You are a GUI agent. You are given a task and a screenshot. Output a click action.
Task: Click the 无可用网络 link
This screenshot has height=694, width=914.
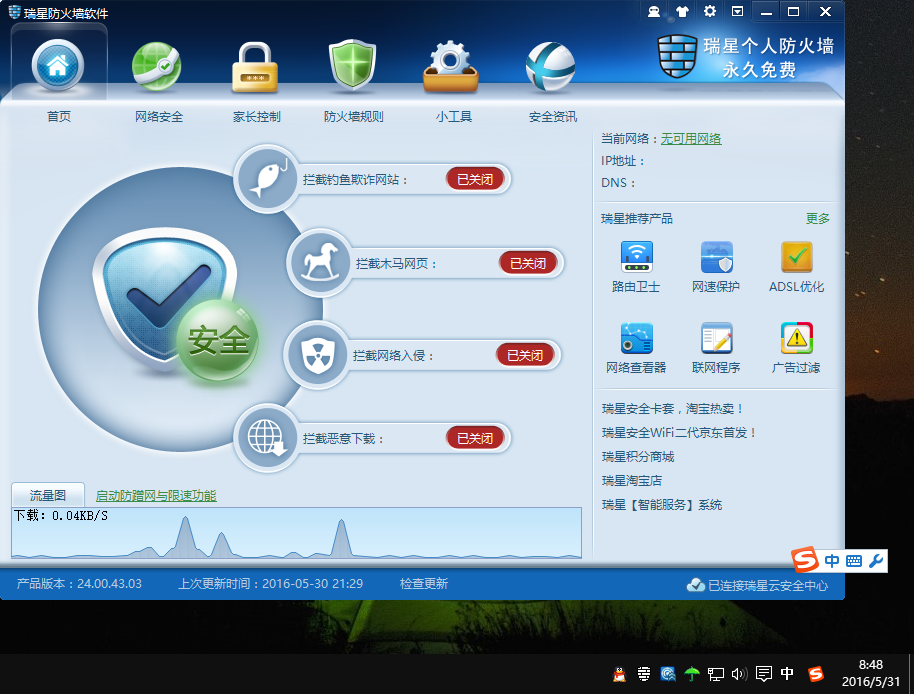coord(691,139)
